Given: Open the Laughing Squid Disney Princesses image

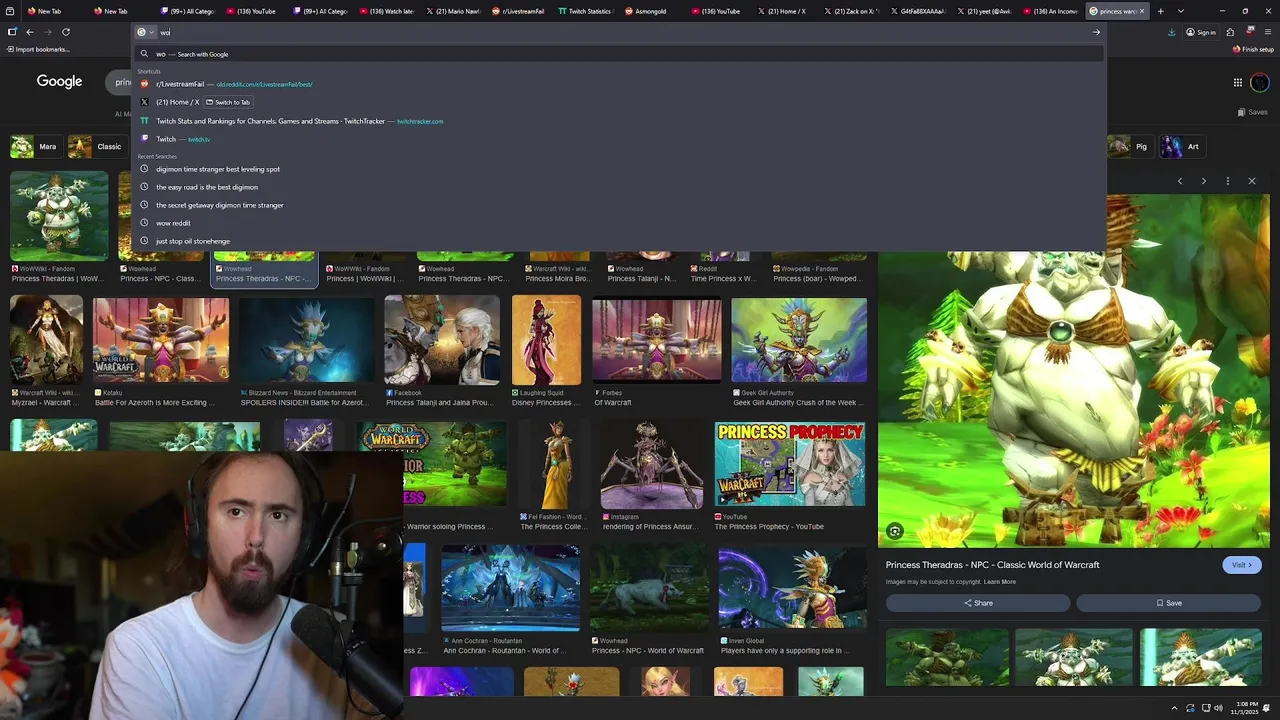Looking at the screenshot, I should click(546, 340).
